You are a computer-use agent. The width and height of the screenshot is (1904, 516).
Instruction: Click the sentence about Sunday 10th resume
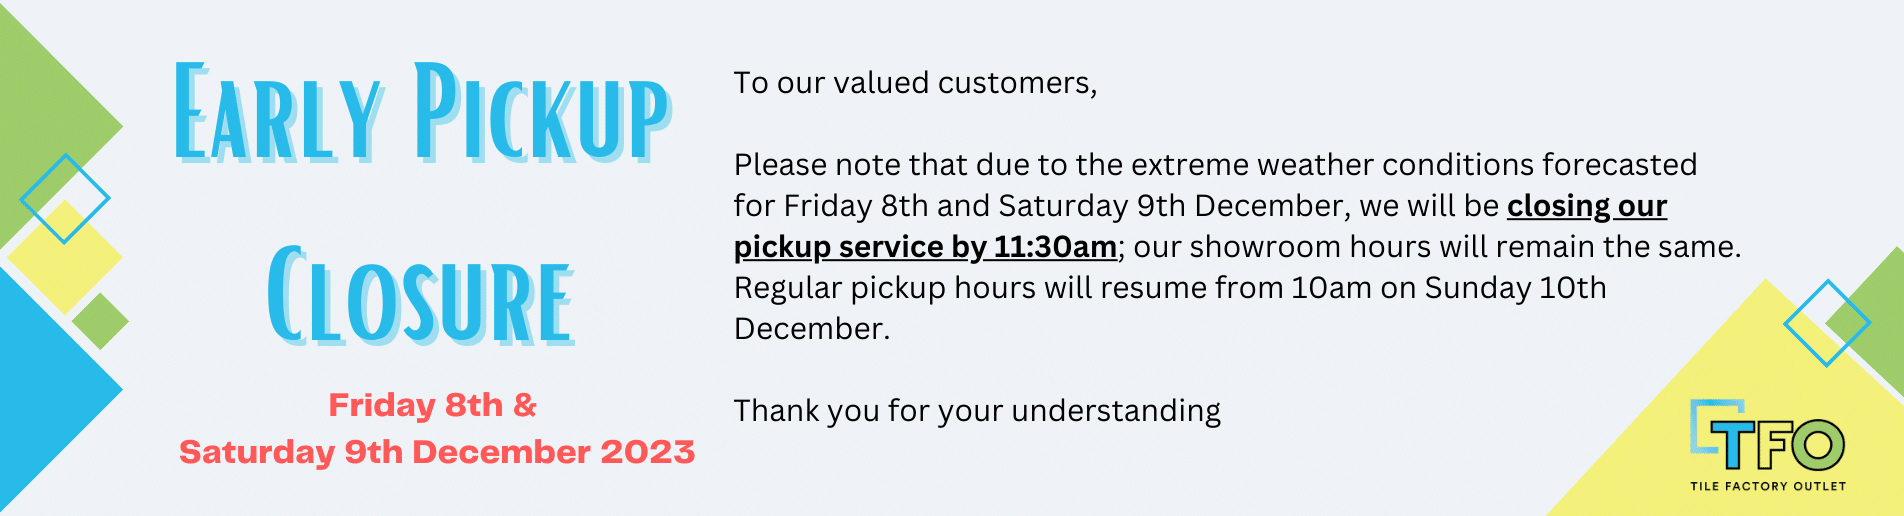[1170, 308]
